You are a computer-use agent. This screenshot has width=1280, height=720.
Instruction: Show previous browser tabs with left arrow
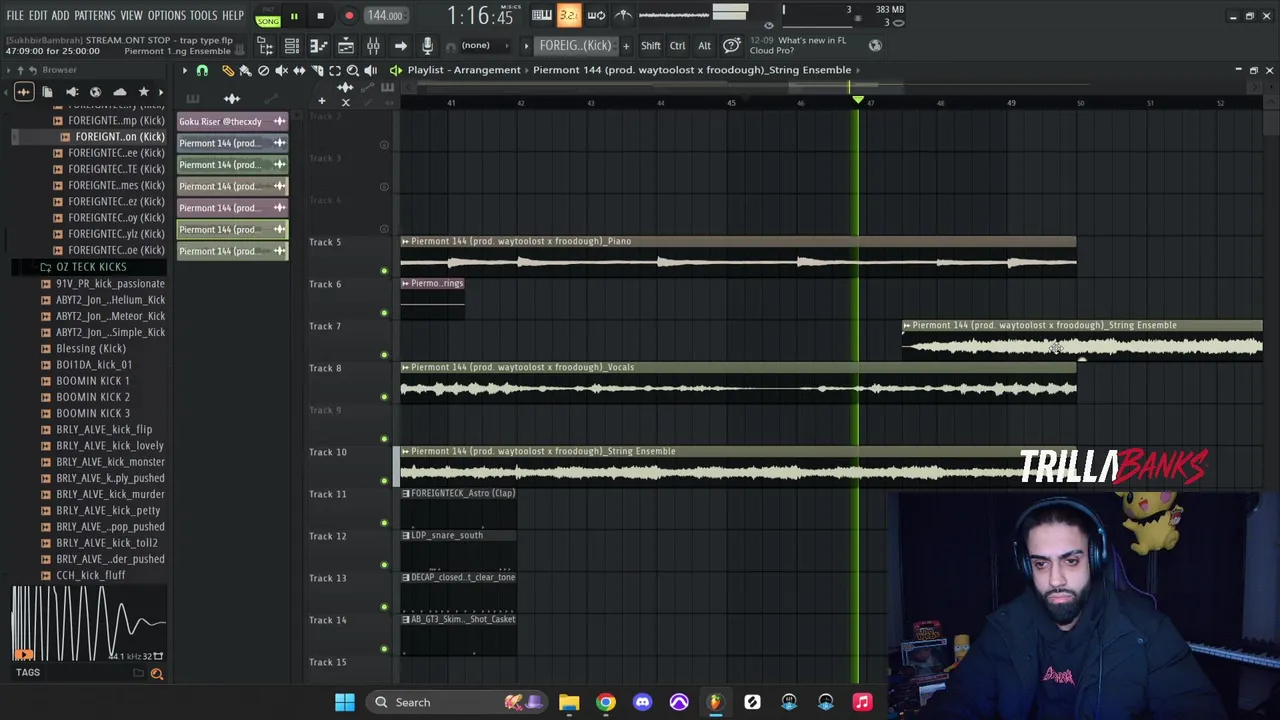point(7,92)
